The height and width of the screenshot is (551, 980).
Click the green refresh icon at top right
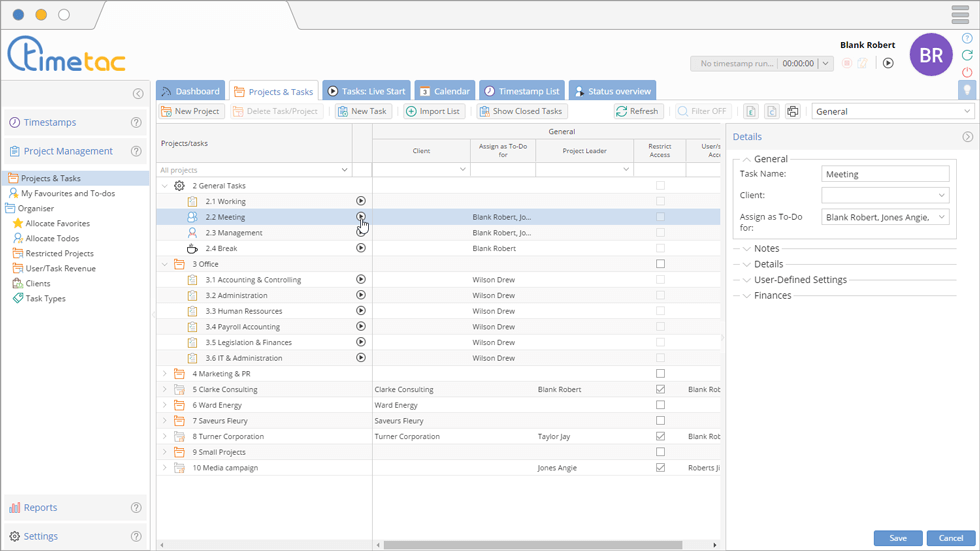pyautogui.click(x=967, y=55)
